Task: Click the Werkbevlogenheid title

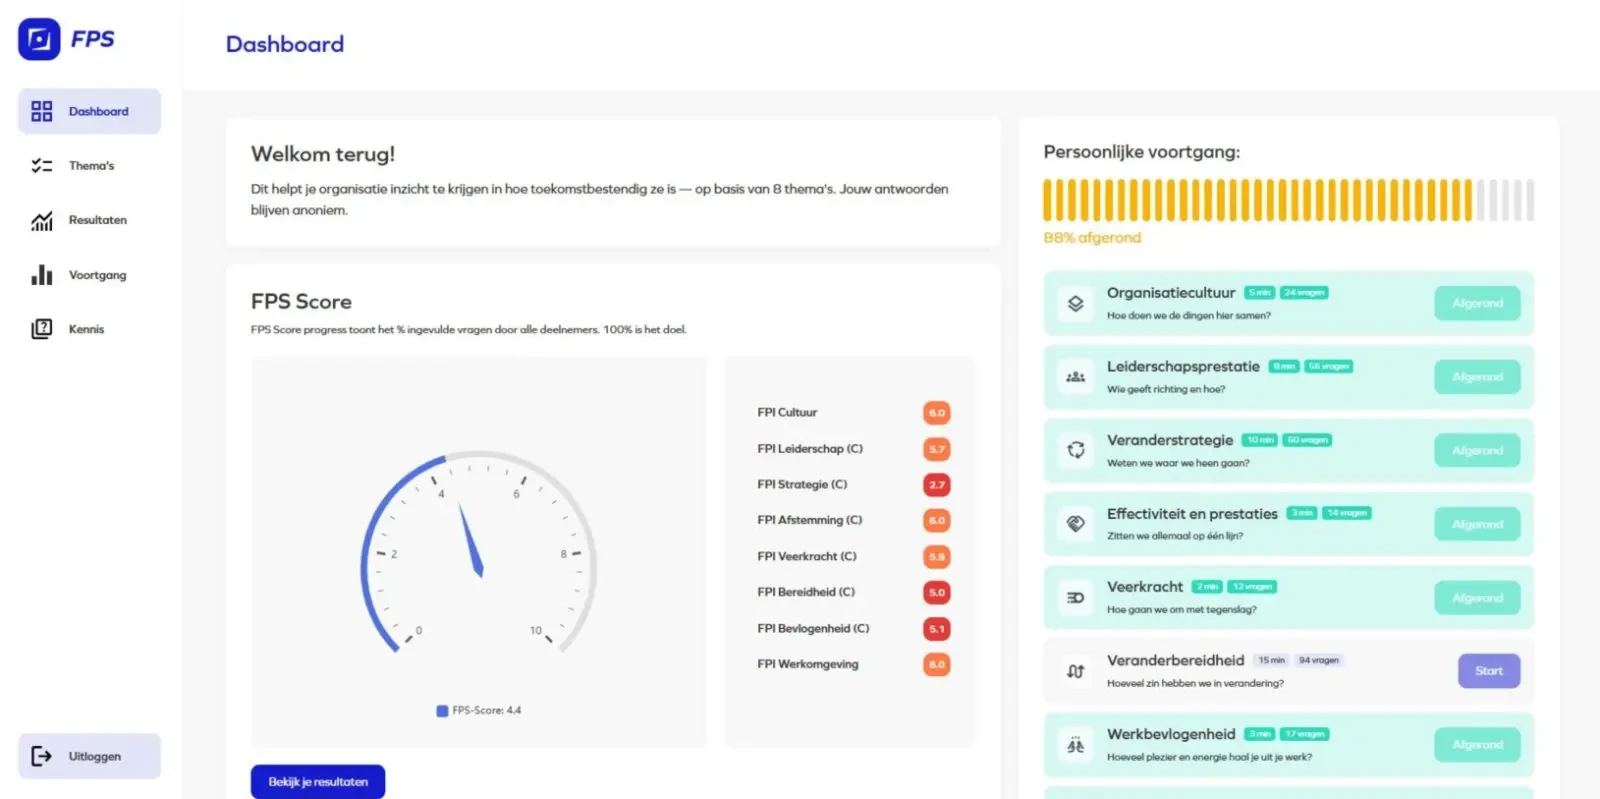Action: (1171, 734)
